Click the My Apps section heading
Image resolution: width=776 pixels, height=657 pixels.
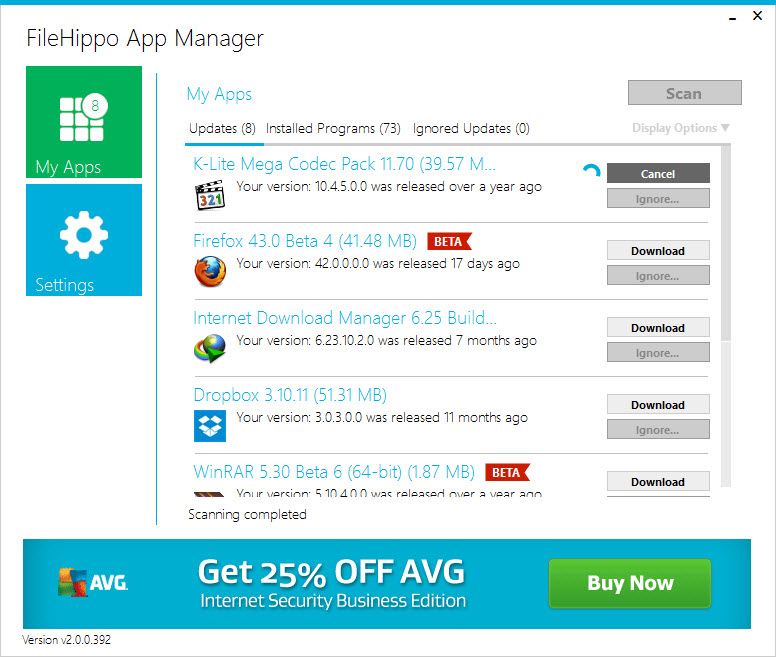[x=219, y=94]
